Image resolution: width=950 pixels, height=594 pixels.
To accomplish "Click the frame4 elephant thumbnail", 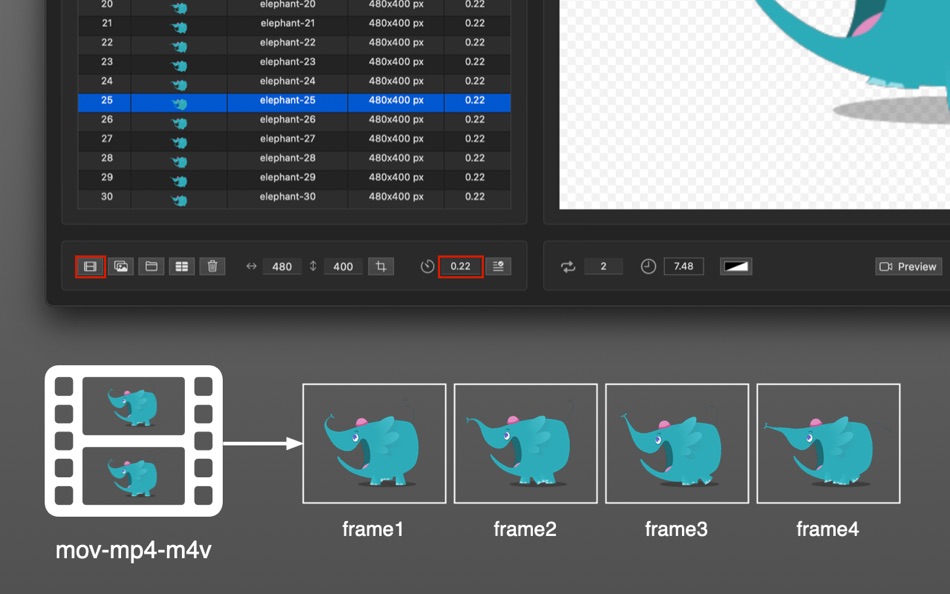I will [829, 444].
